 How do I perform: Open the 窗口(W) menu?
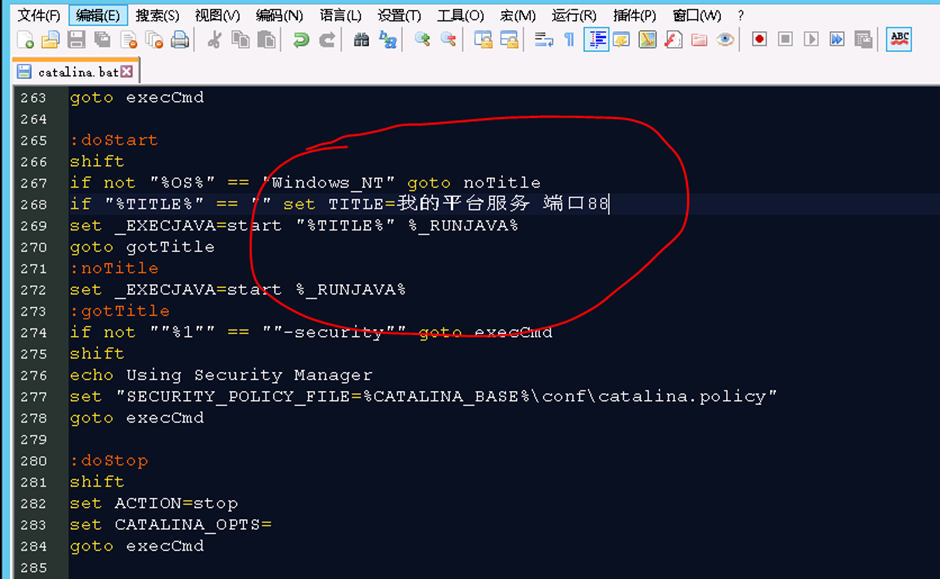[x=697, y=15]
